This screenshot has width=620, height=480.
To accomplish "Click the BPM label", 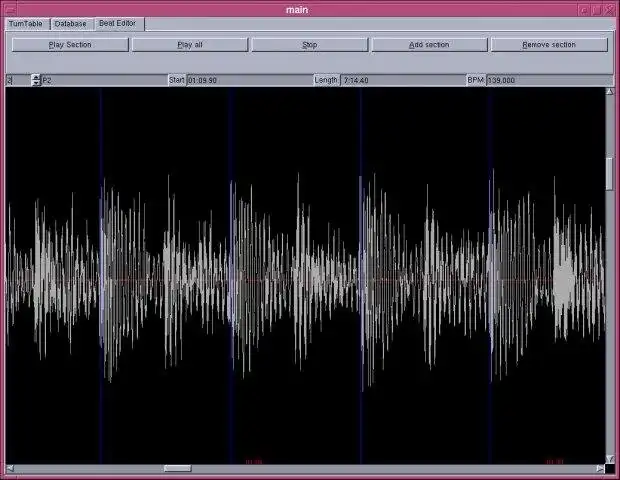I will pos(476,80).
